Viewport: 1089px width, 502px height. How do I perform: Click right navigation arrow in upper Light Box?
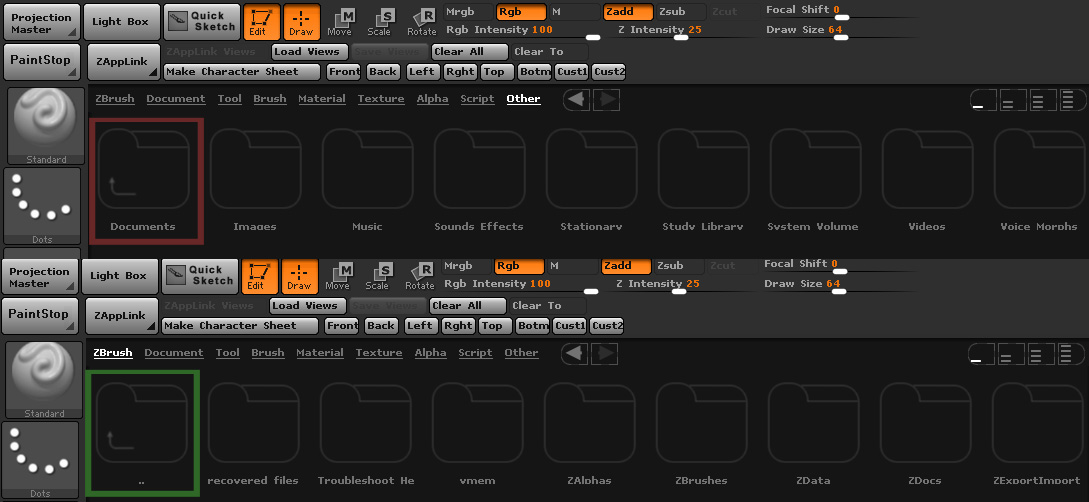coord(606,100)
